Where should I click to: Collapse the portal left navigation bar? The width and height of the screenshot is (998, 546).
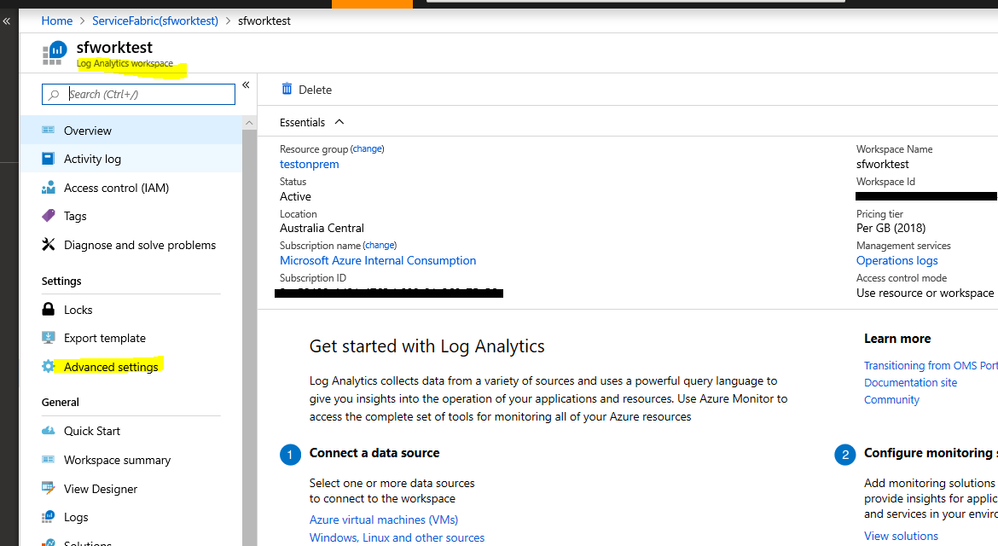[x=6, y=21]
